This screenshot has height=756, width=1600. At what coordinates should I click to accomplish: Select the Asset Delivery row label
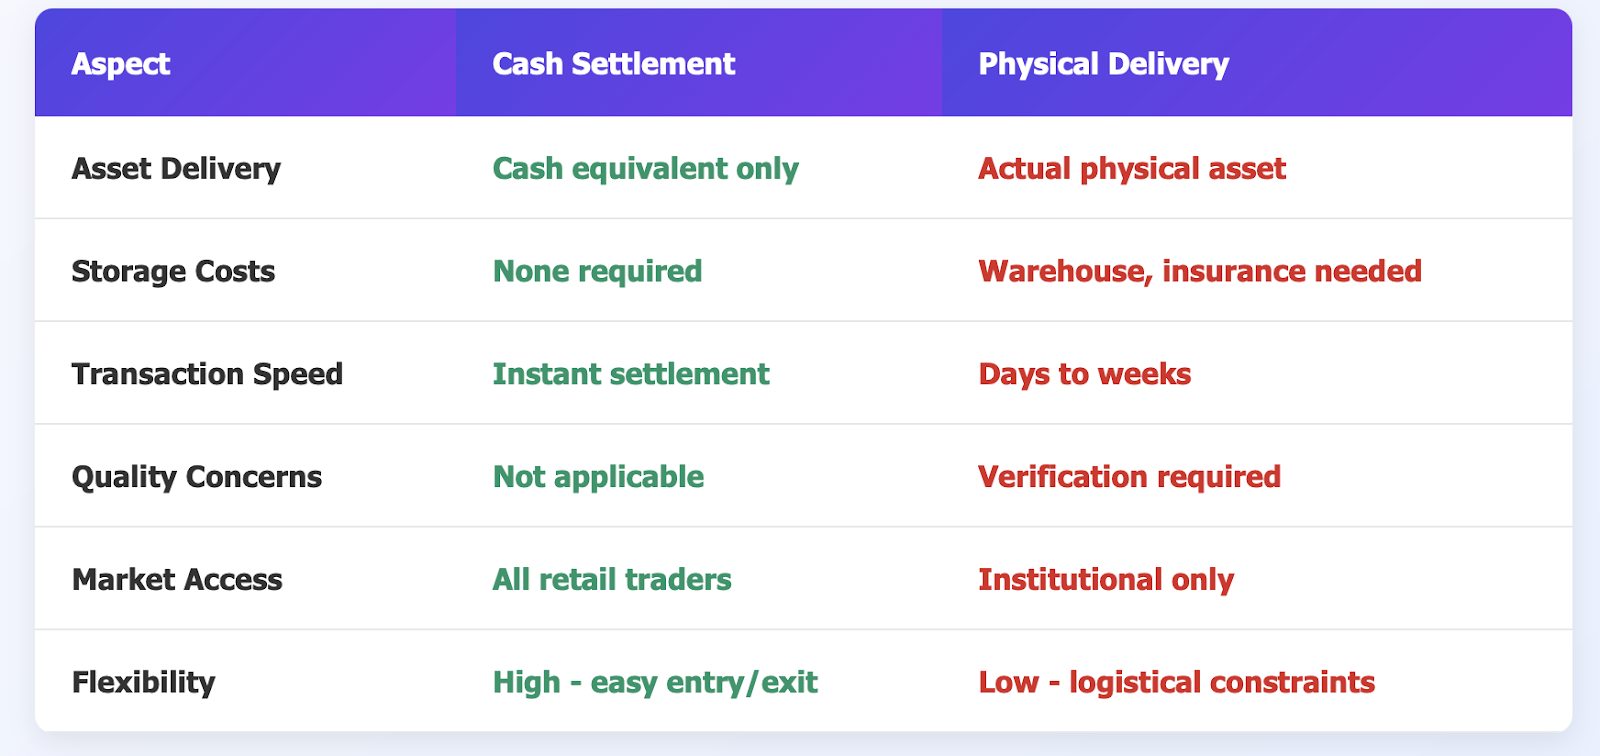176,169
